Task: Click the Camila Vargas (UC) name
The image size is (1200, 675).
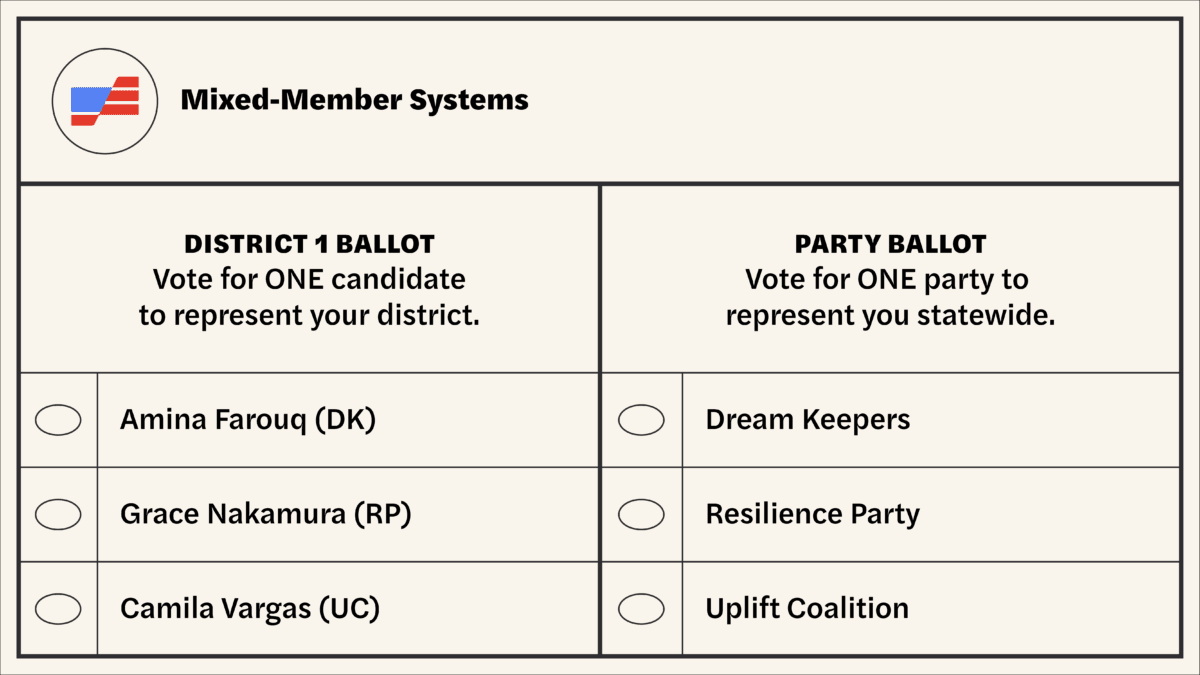Action: pyautogui.click(x=250, y=608)
